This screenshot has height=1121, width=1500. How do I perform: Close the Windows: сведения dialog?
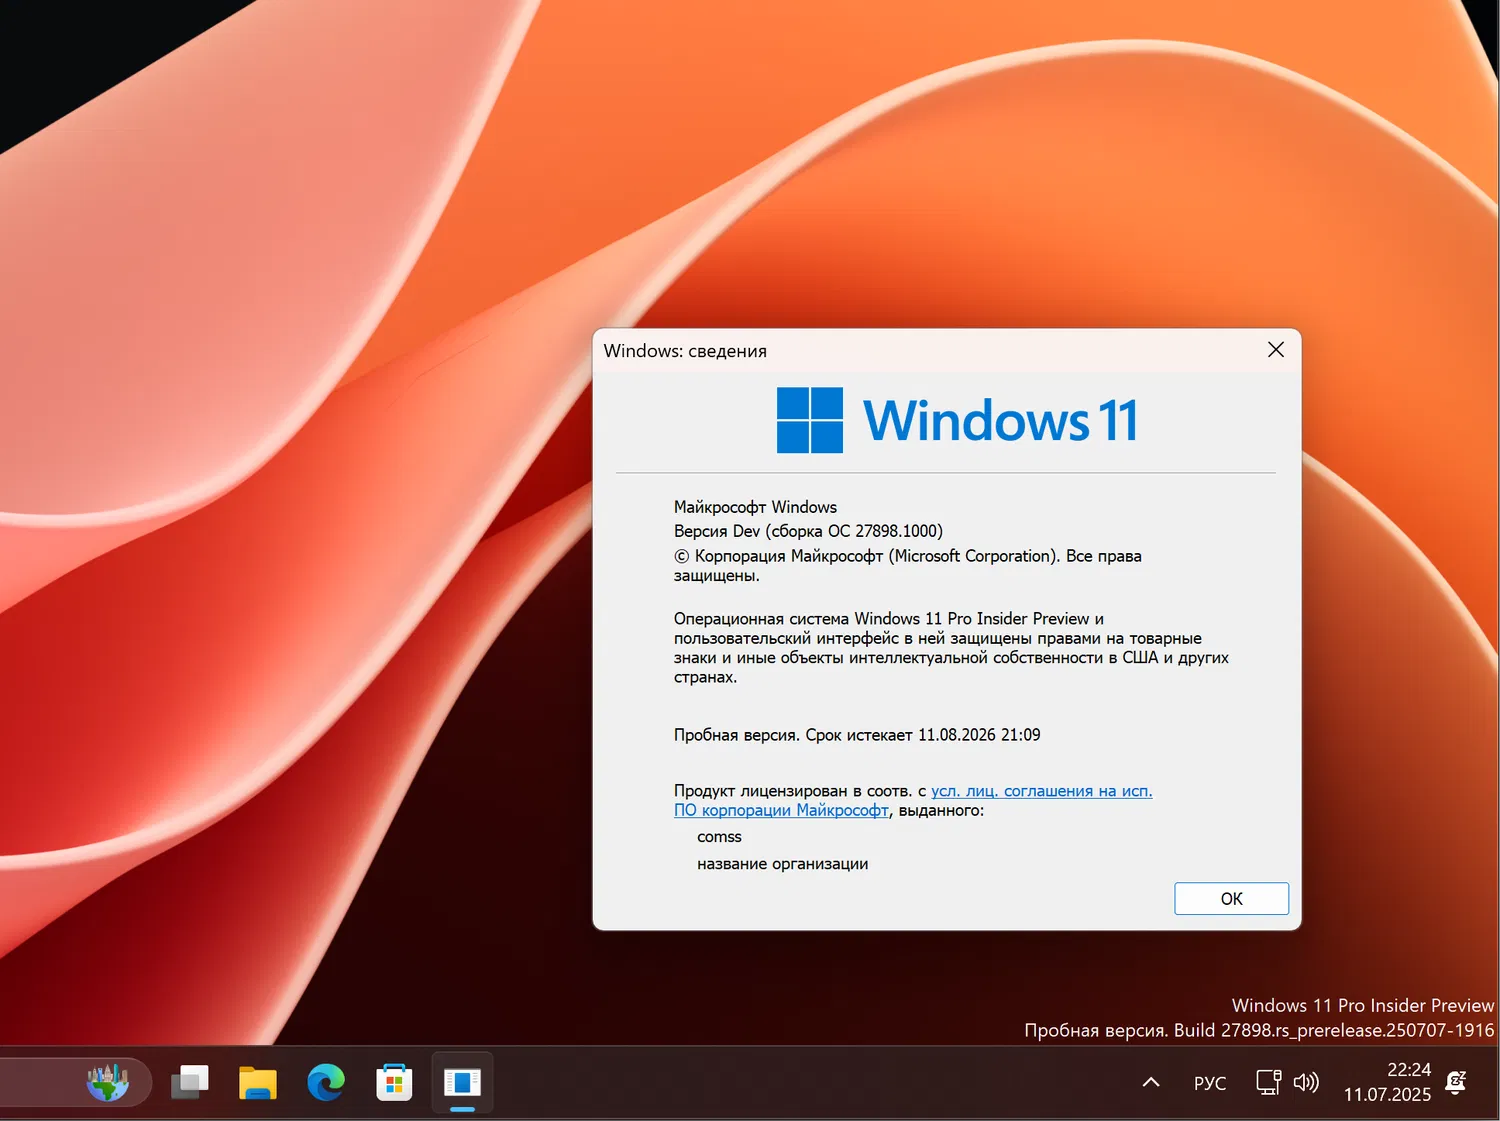(1275, 350)
